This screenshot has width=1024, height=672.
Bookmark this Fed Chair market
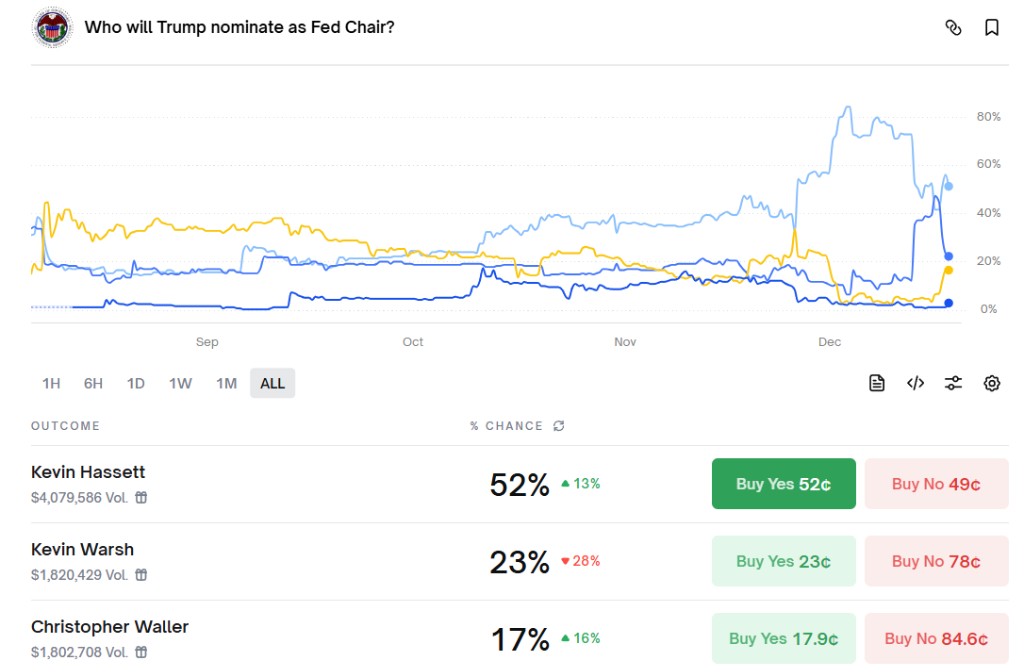992,28
